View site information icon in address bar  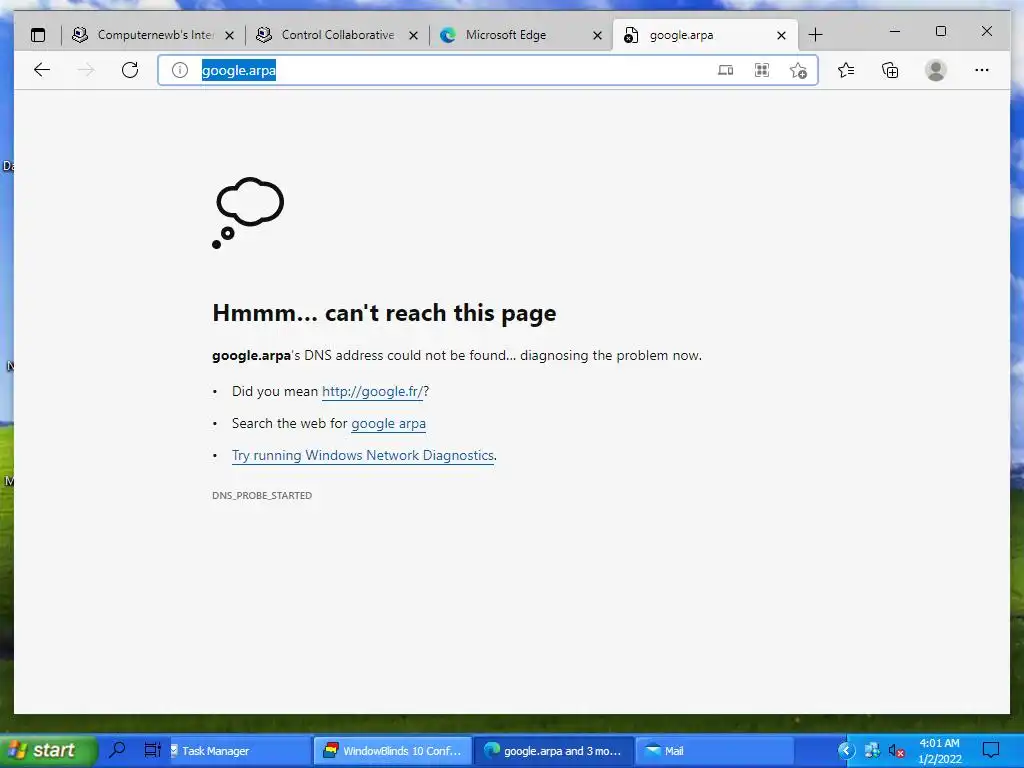(x=180, y=70)
